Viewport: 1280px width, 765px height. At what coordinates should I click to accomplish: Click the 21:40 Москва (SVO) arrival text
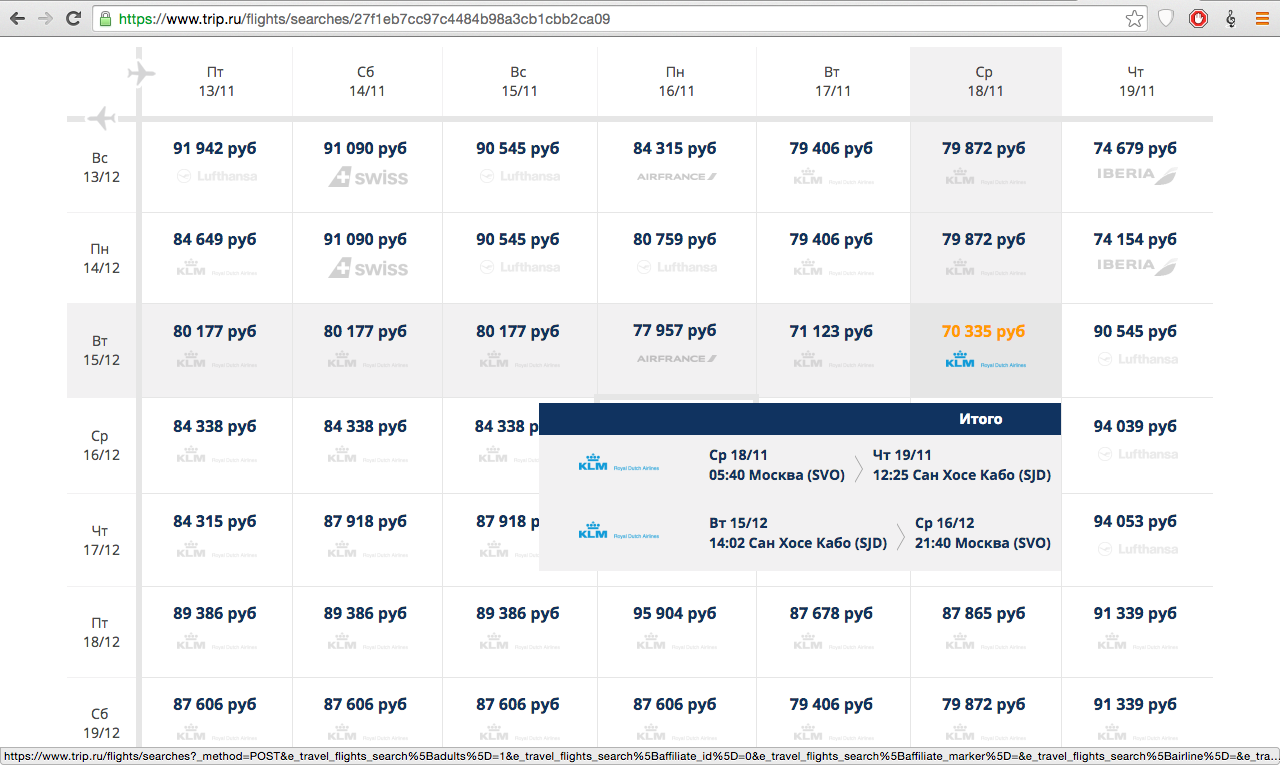point(983,543)
